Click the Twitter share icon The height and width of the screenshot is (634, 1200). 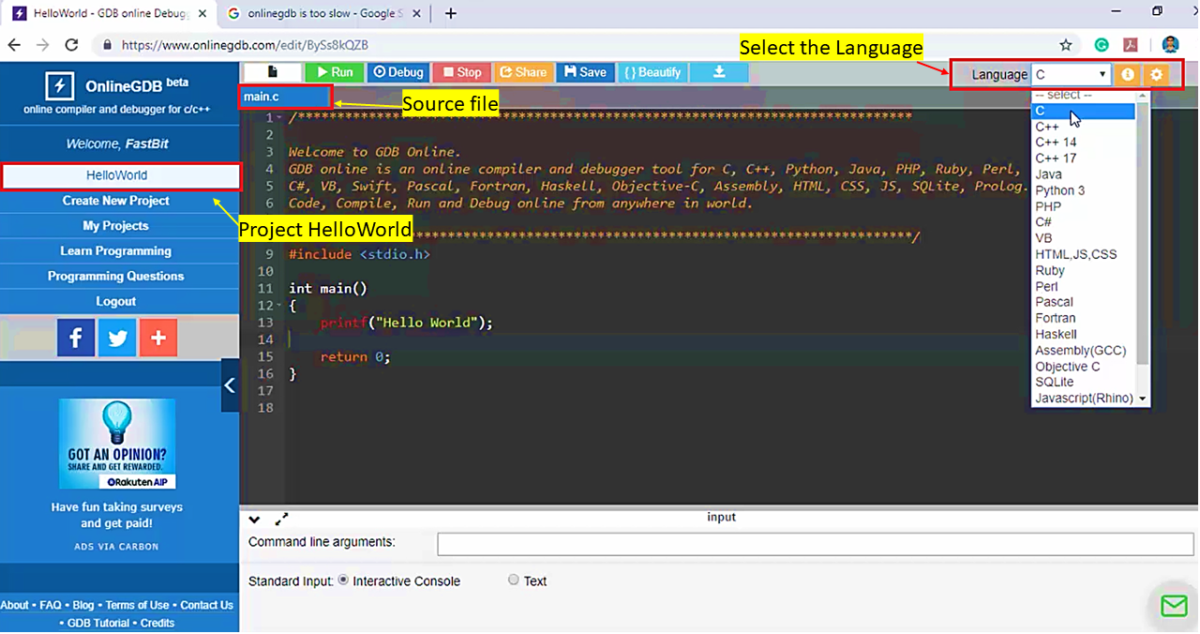pos(117,338)
